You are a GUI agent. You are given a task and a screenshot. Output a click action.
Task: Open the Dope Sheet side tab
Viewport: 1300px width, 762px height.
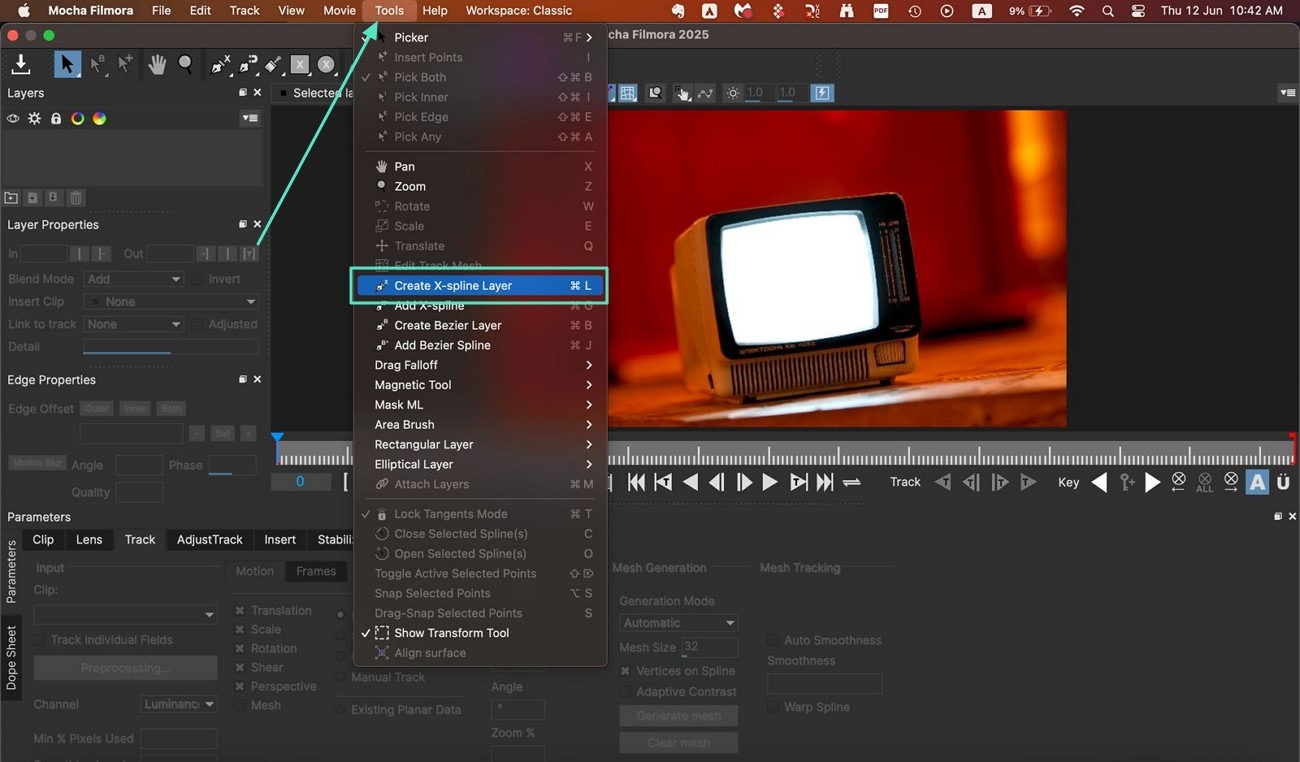[12, 658]
